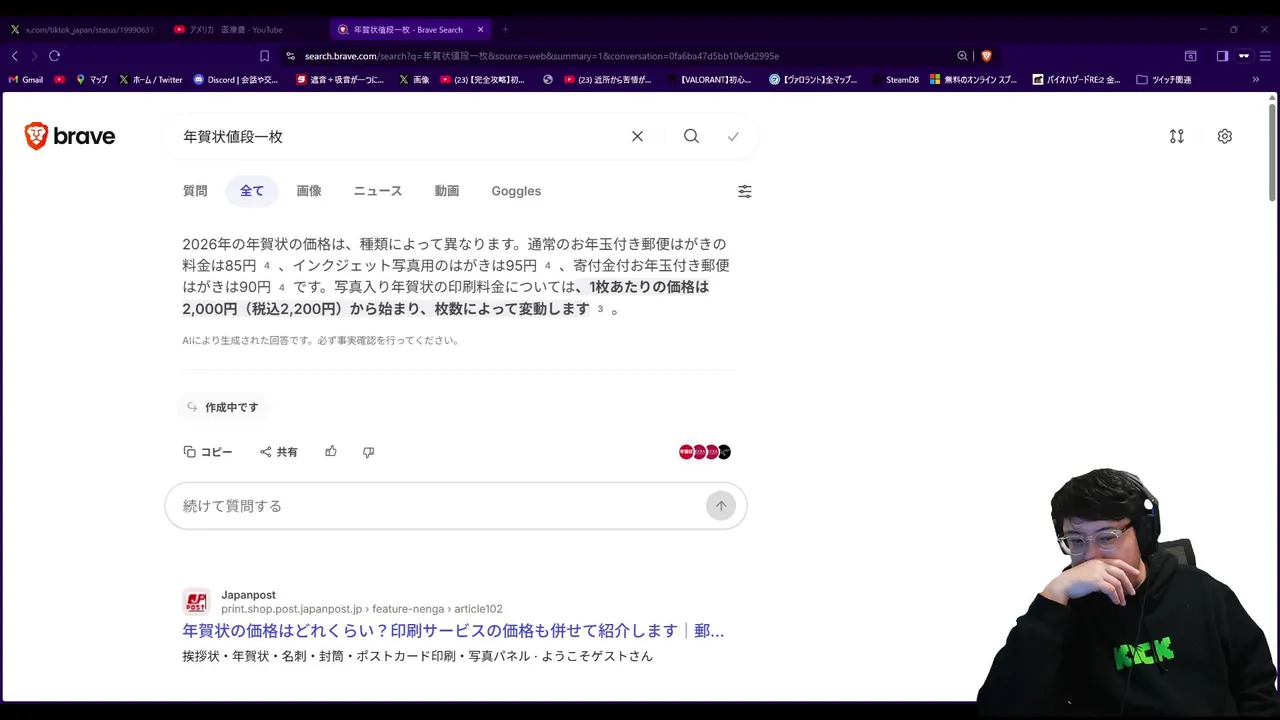Go back with browser back arrow

tap(14, 56)
